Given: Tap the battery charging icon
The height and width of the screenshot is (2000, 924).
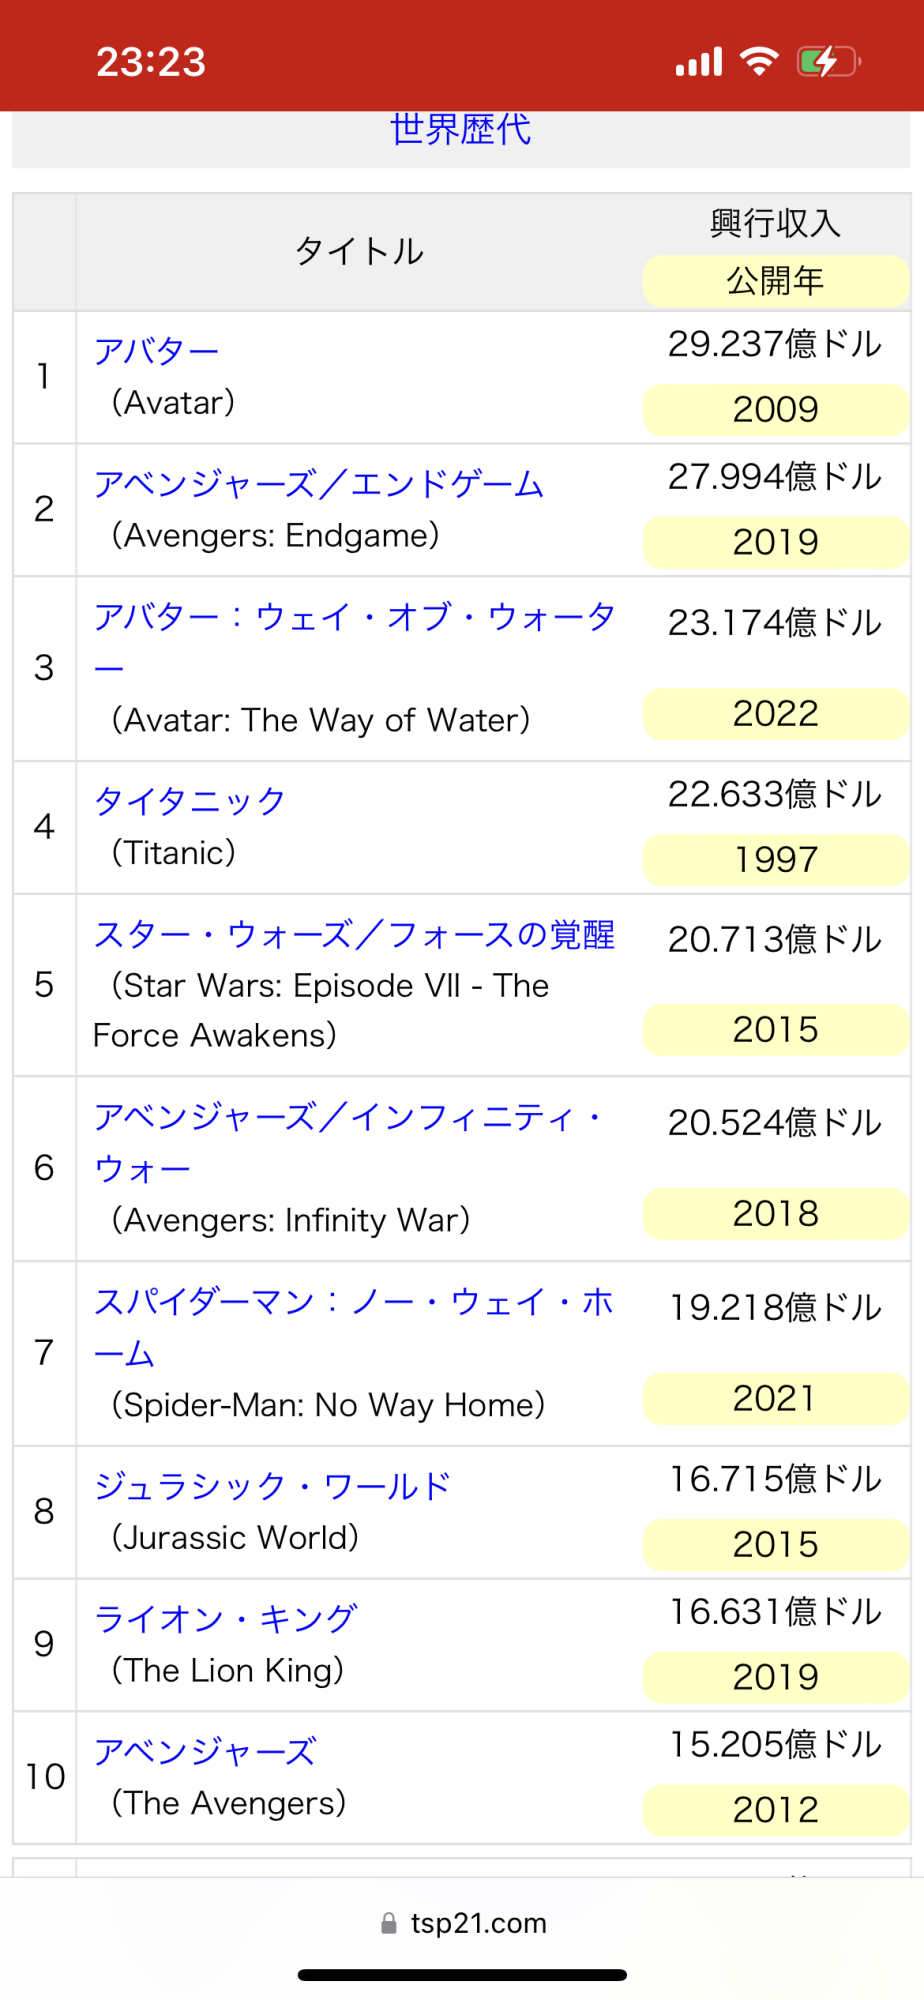Looking at the screenshot, I should [x=828, y=62].
